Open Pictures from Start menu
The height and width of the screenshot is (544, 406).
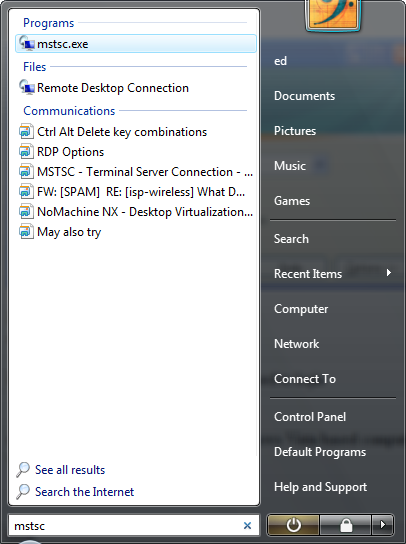(x=295, y=131)
